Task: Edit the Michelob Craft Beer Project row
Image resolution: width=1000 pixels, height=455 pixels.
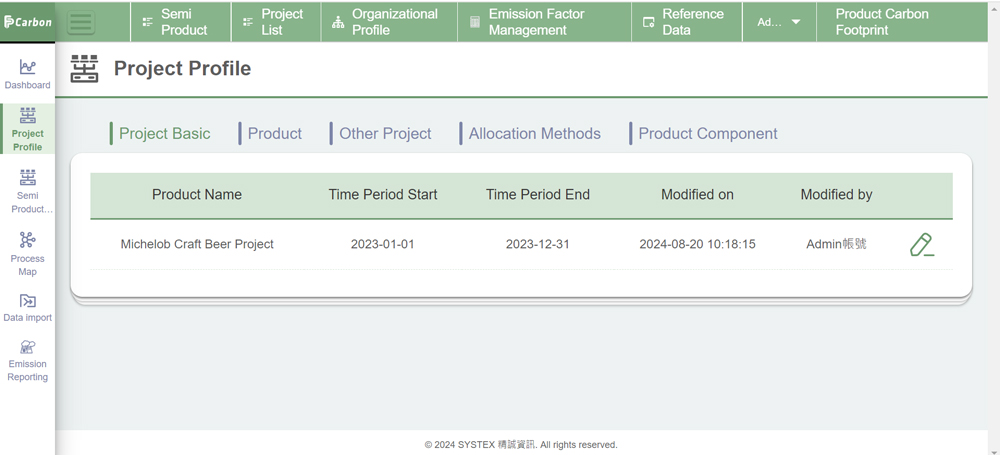Action: coord(921,245)
